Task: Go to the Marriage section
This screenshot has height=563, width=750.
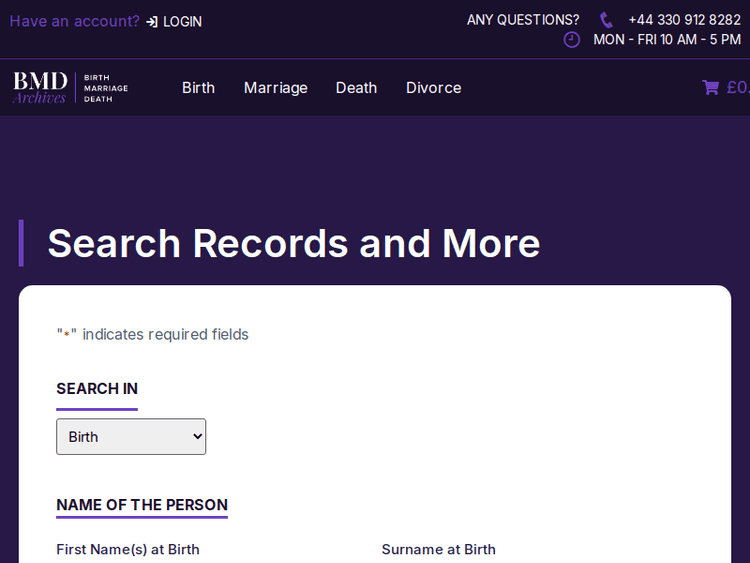Action: pyautogui.click(x=275, y=88)
